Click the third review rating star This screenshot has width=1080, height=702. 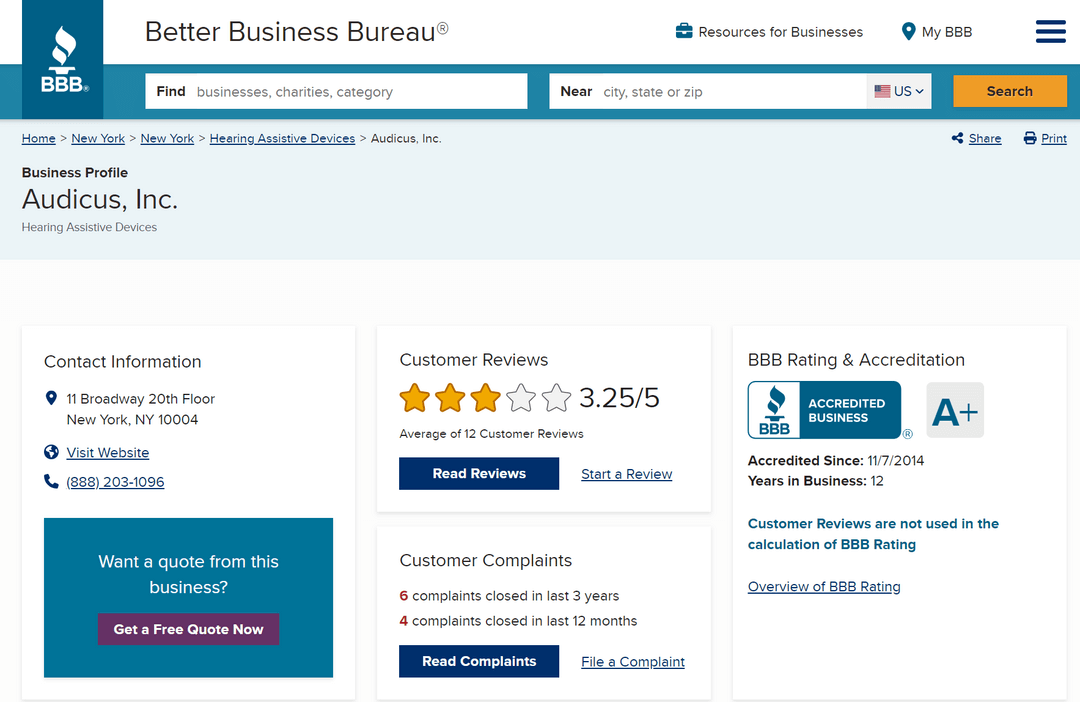[485, 398]
